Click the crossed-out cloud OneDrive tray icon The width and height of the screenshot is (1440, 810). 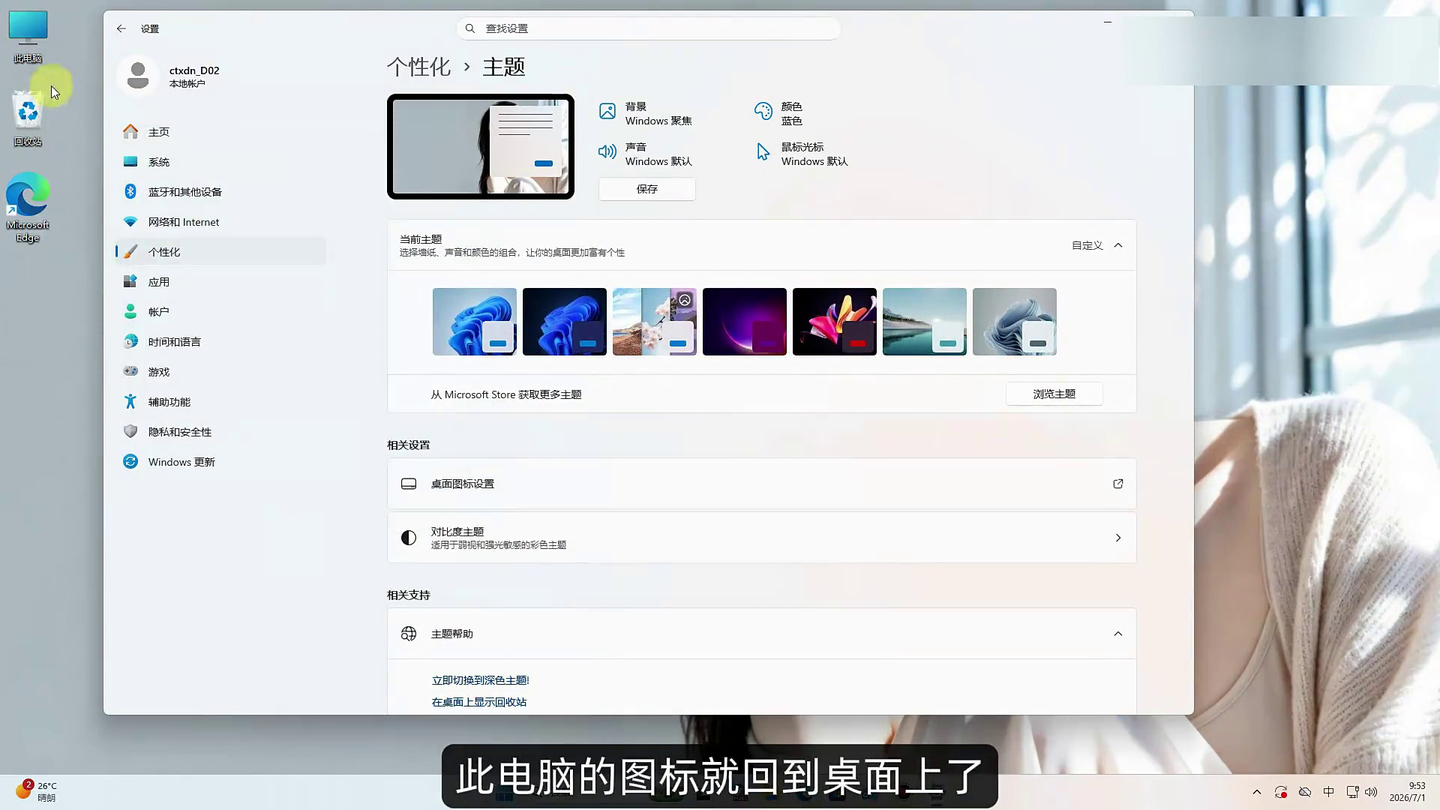pos(1305,792)
